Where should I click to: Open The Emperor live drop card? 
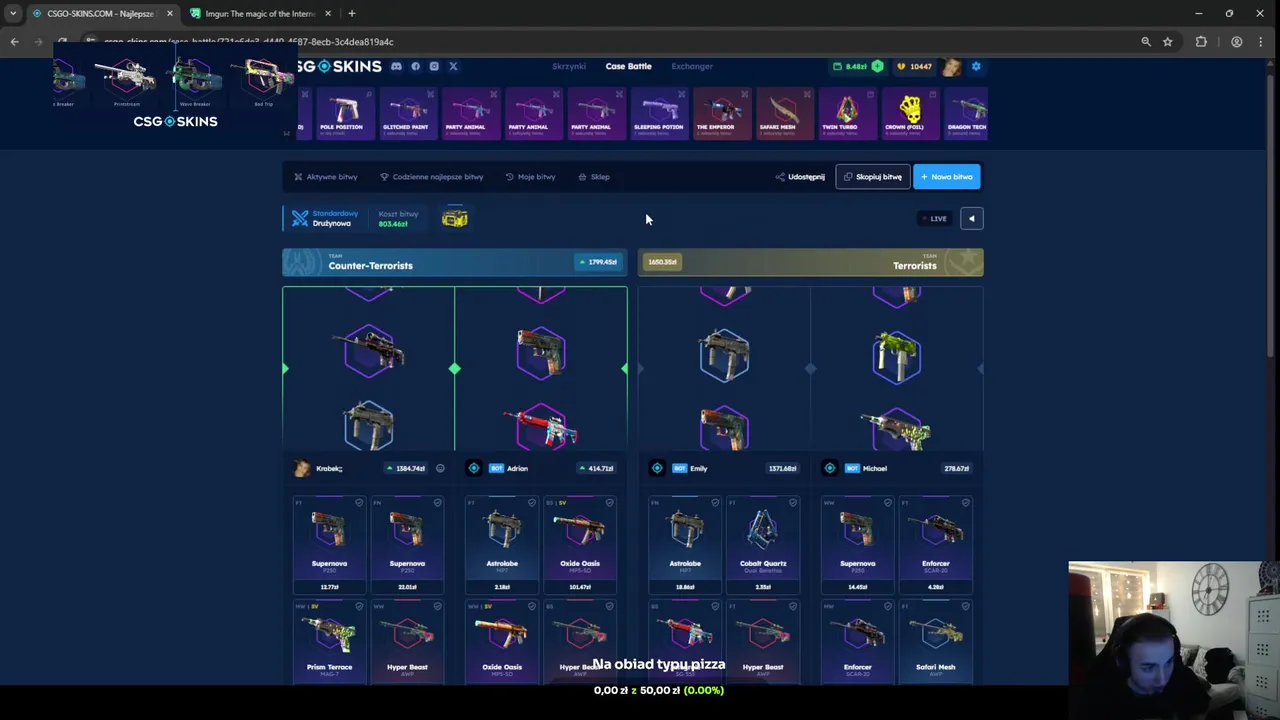[722, 112]
